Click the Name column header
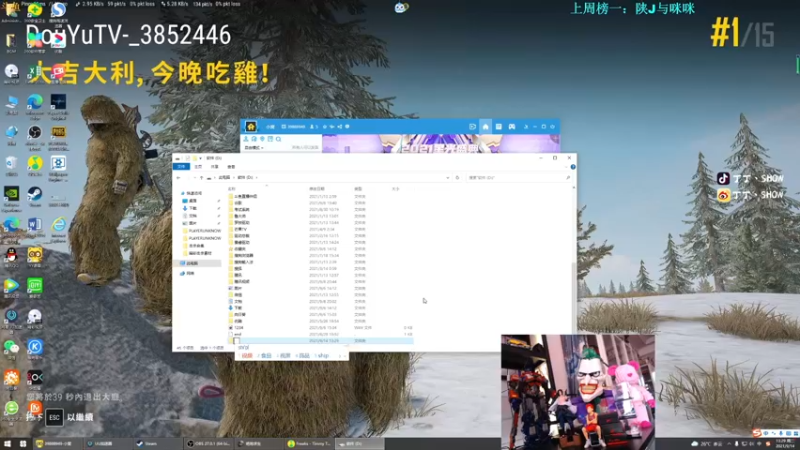800x450 pixels. [232, 189]
